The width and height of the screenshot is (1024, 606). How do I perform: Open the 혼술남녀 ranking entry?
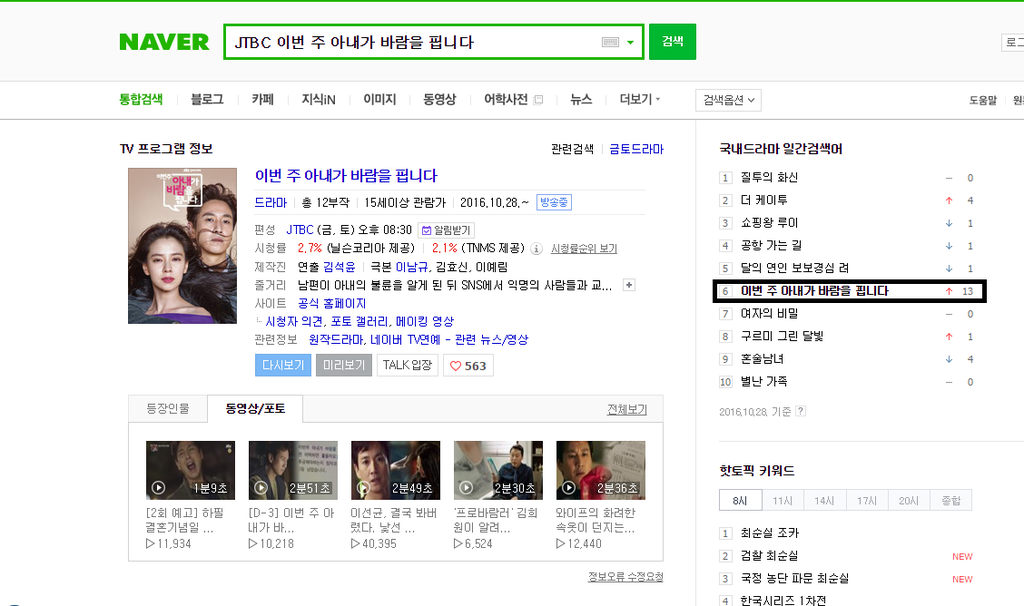(762, 359)
